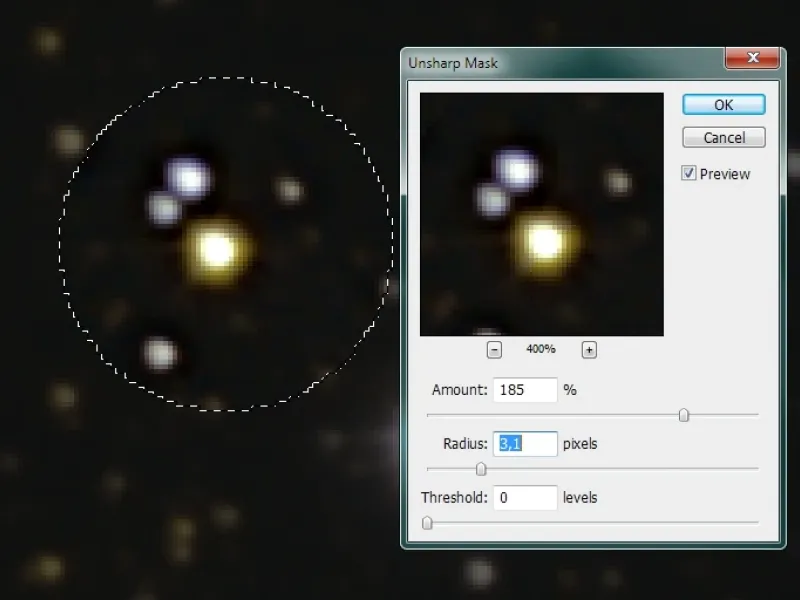
Task: Confirm the Unsharp Mask with OK
Action: tap(723, 105)
